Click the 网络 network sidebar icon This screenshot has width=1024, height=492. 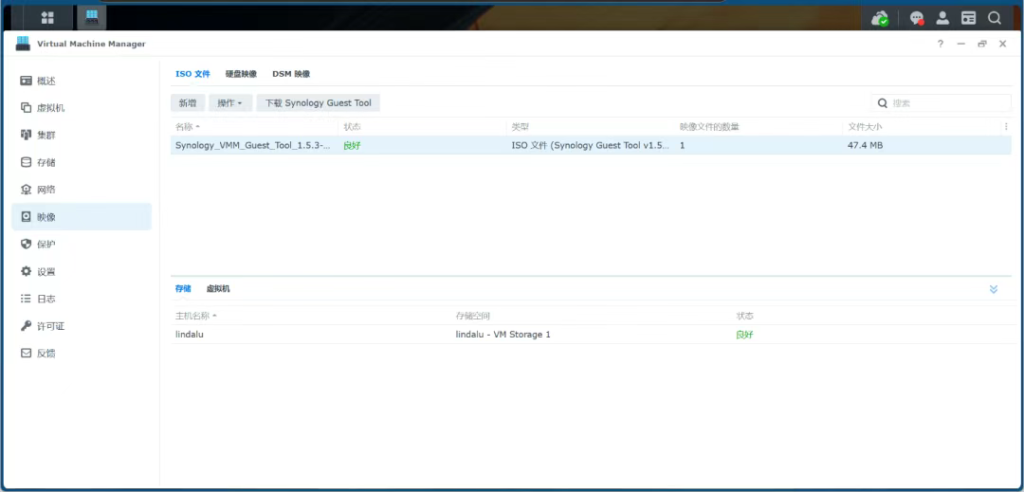(x=26, y=189)
